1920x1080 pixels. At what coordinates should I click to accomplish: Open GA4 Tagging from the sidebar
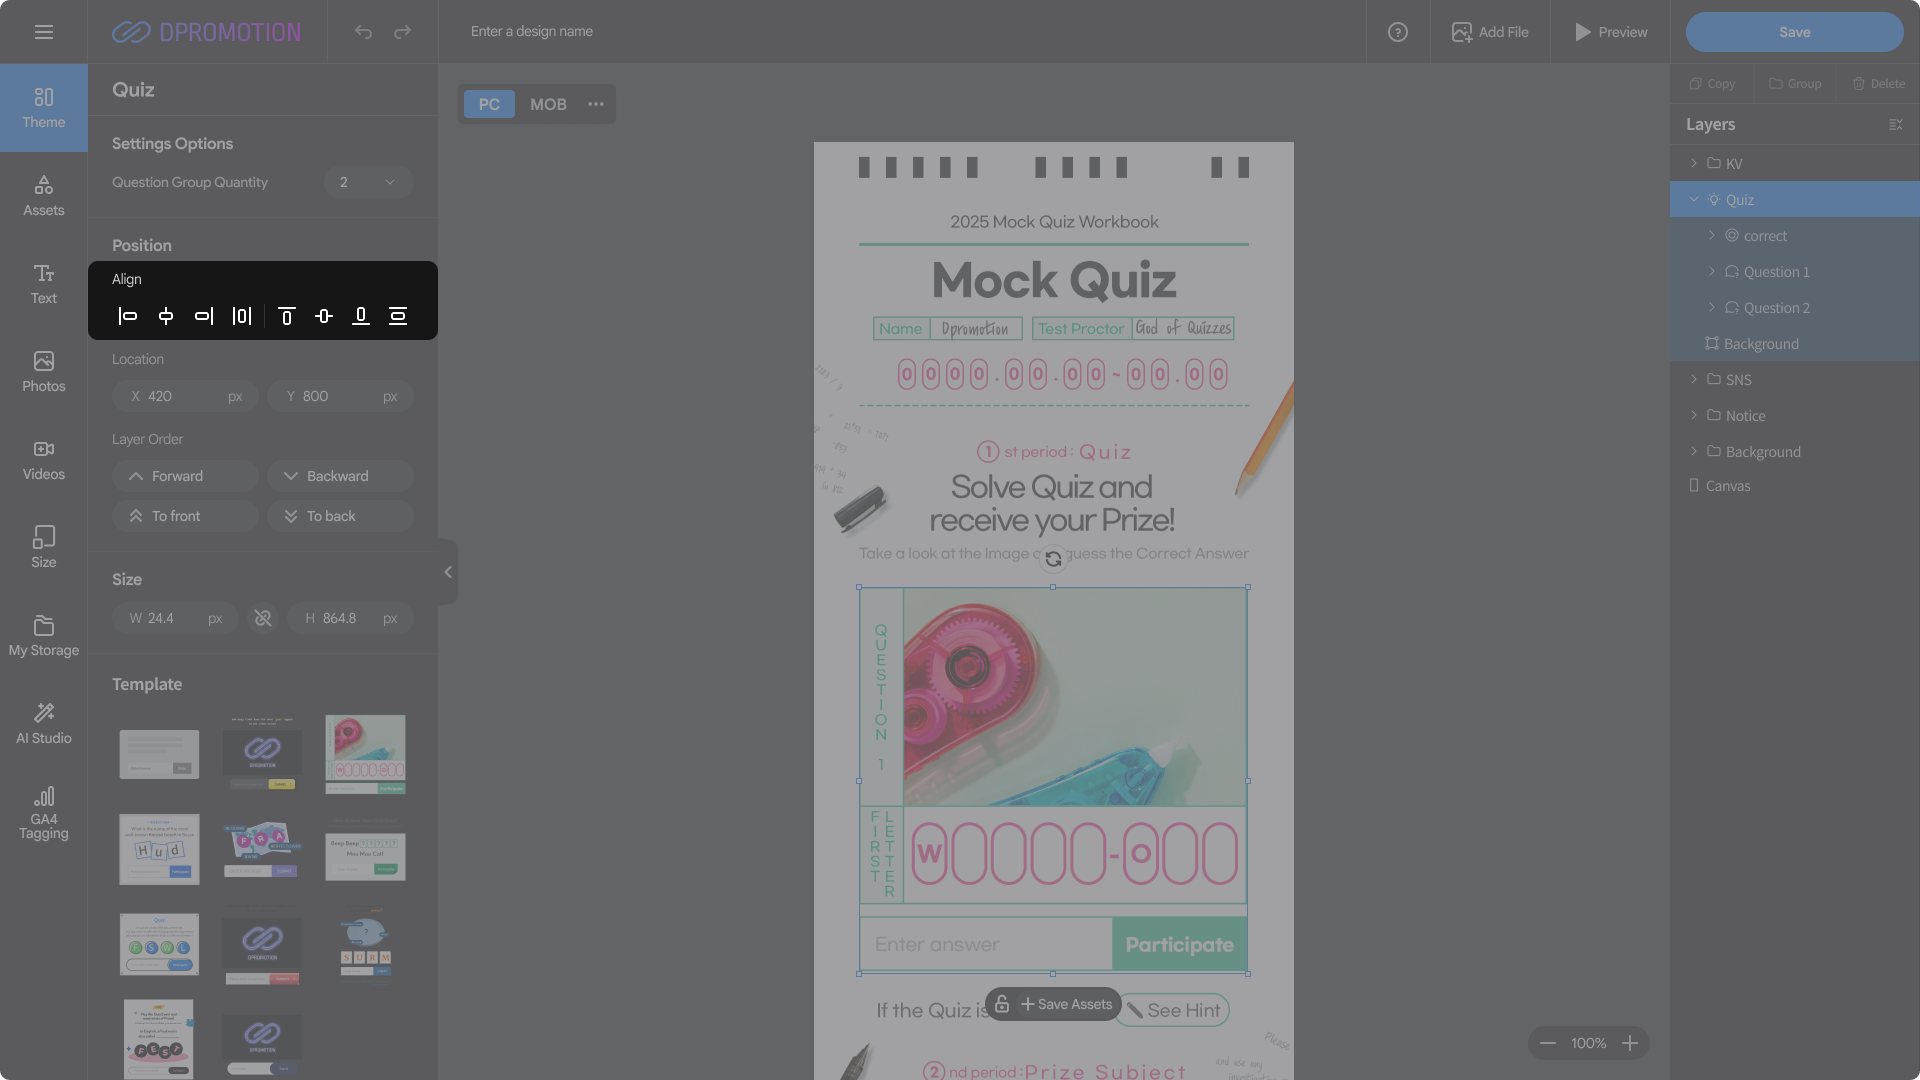(44, 812)
